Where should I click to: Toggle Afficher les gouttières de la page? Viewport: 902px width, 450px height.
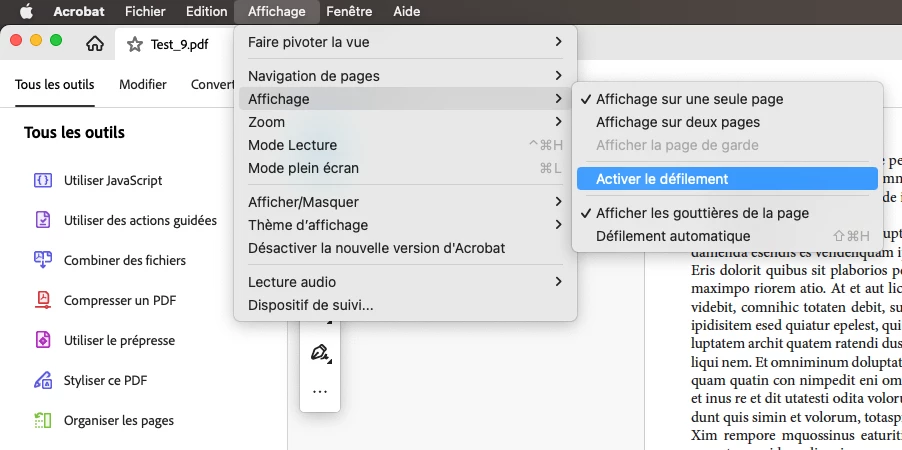(x=727, y=213)
